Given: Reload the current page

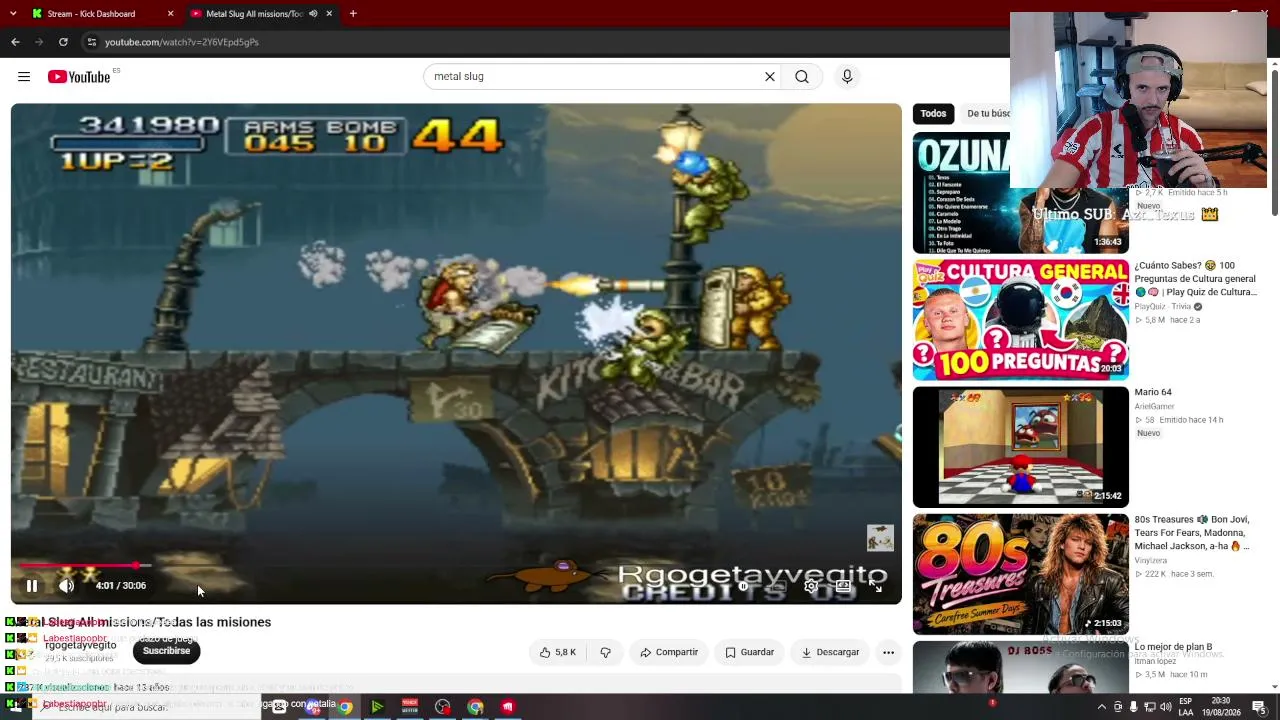Looking at the screenshot, I should point(63,42).
